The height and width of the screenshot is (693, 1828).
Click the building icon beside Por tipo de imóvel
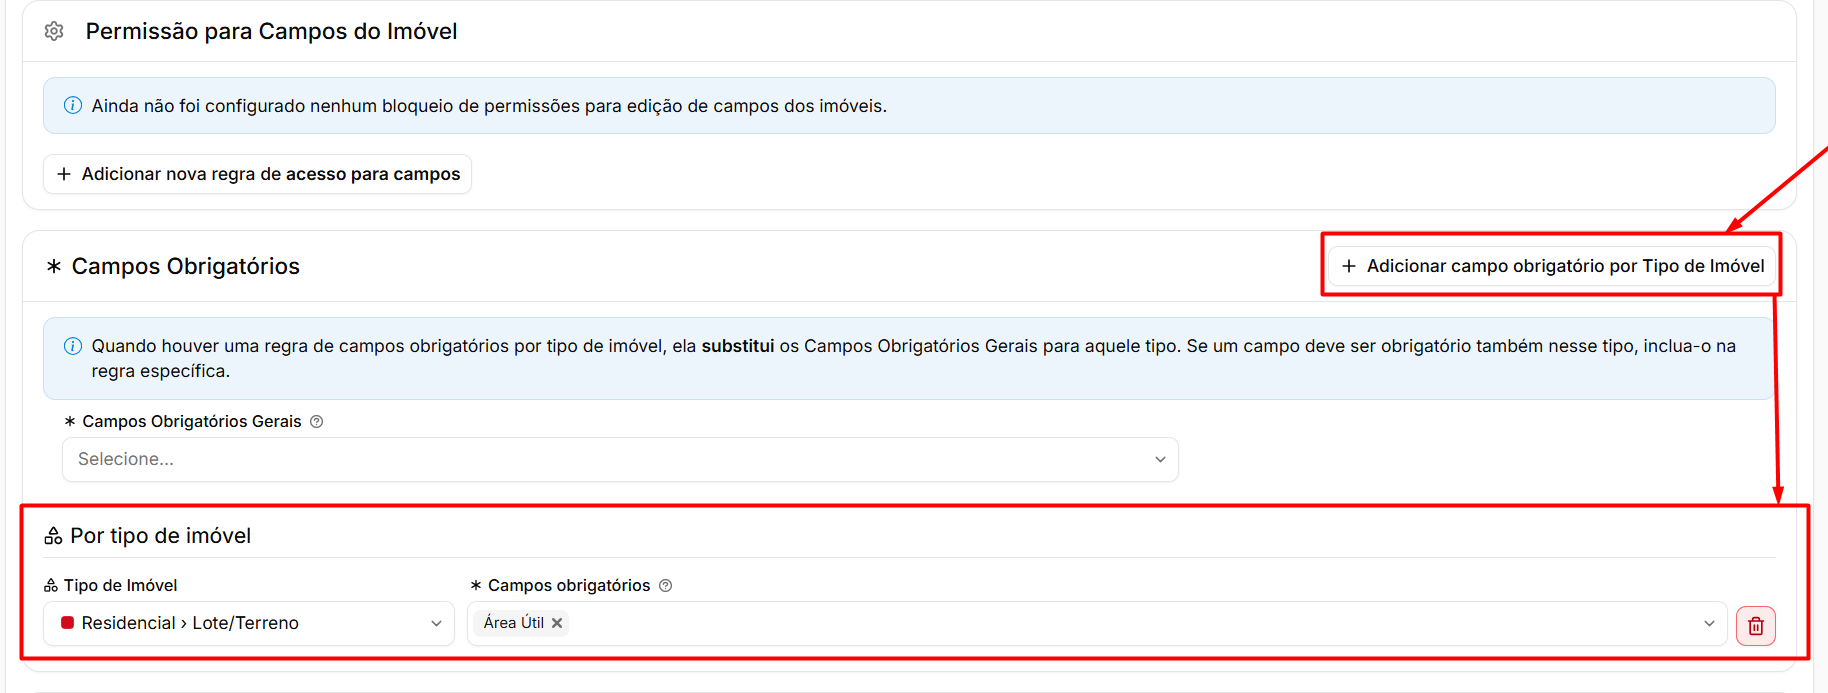pos(53,537)
